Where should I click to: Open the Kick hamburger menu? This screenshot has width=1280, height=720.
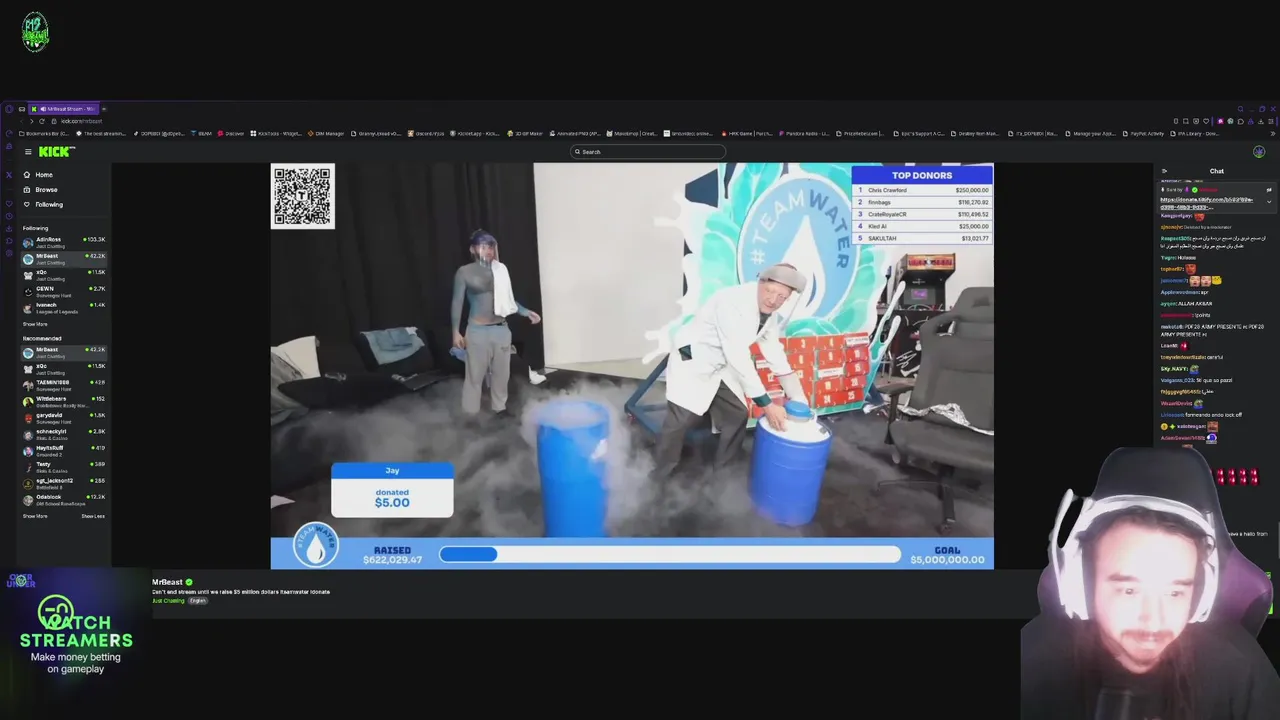28,152
